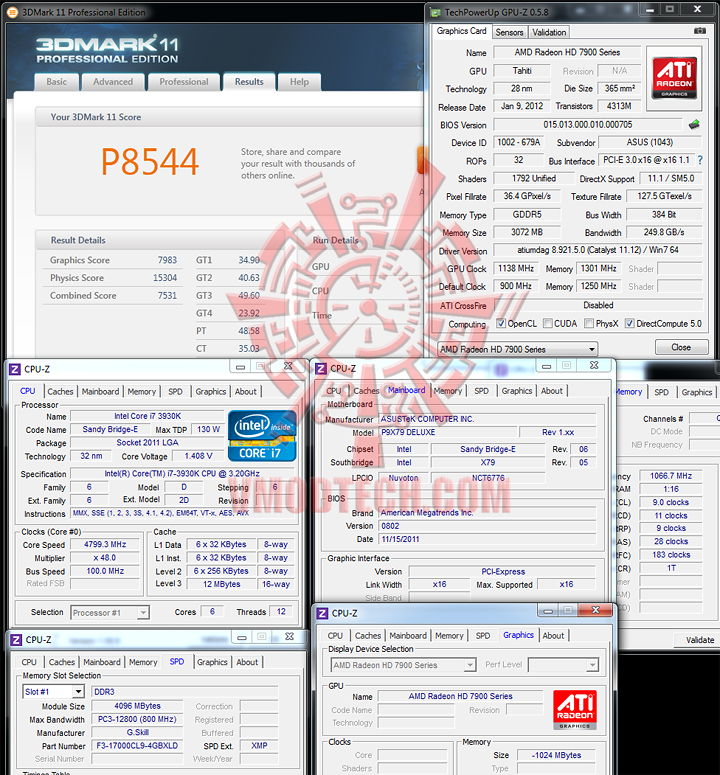This screenshot has height=775, width=720.
Task: Open the Graphics Card tab in GPU-Z
Action: (462, 31)
